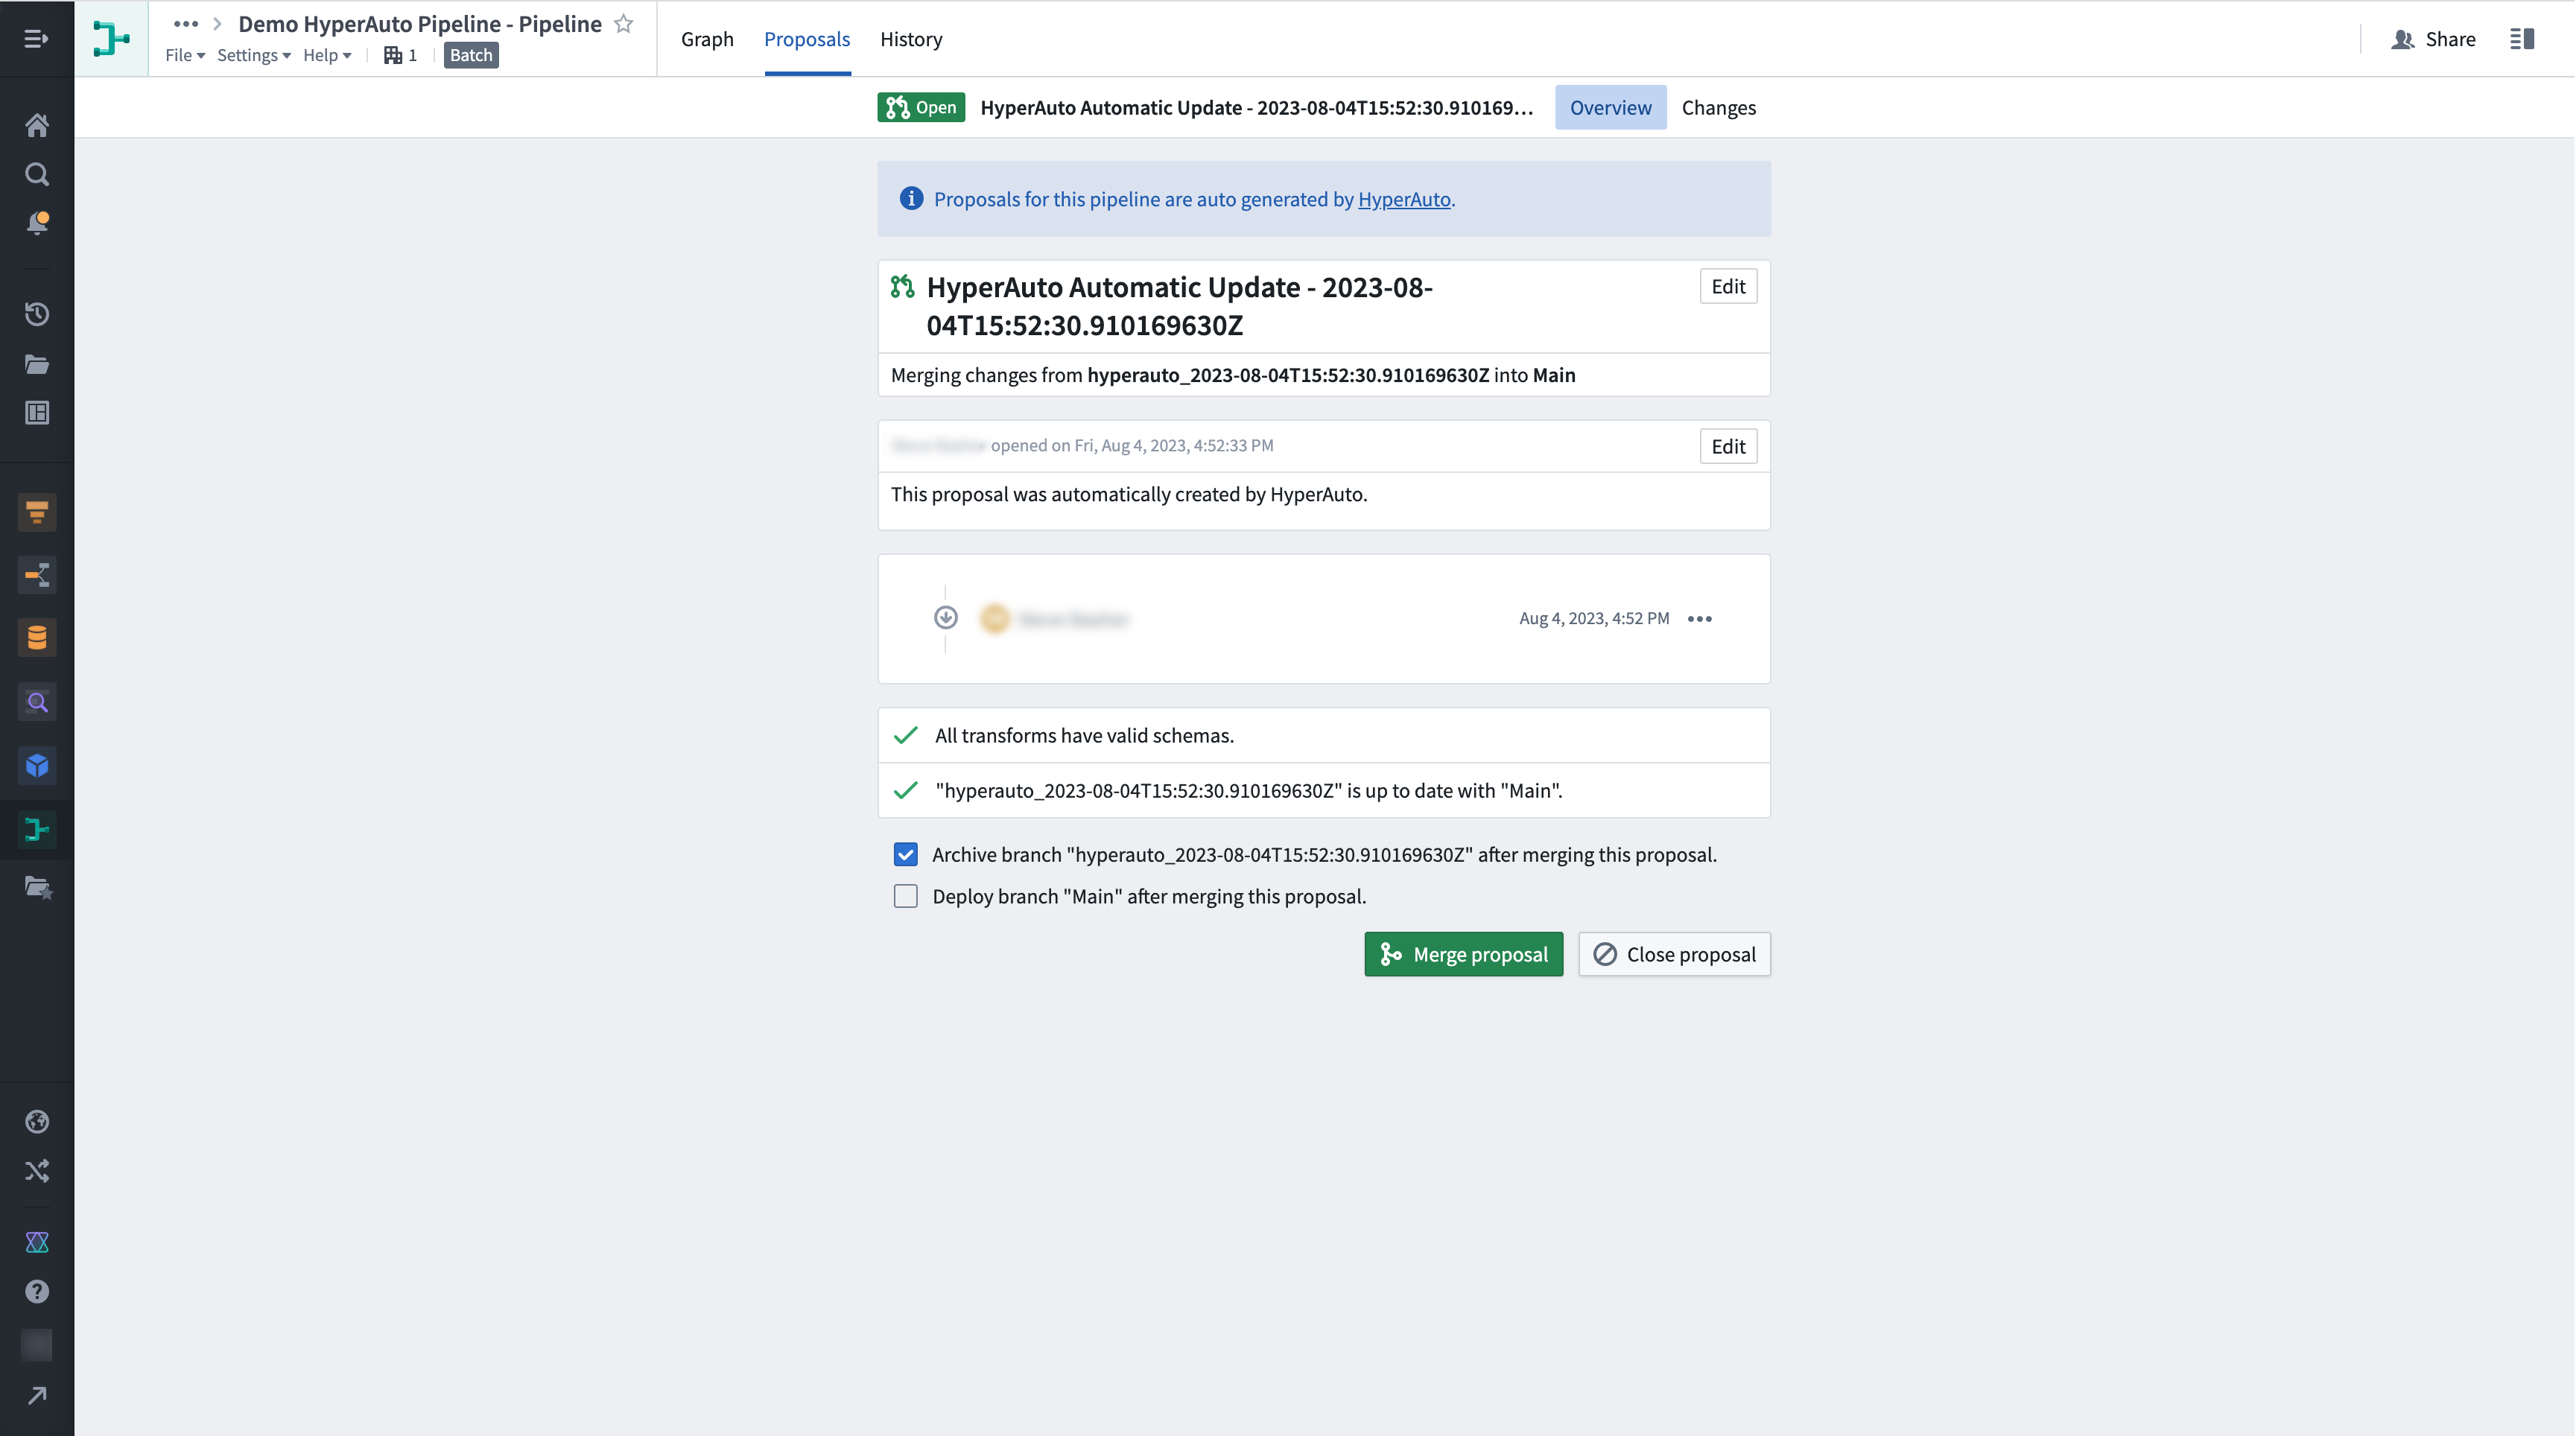Viewport: 2576px width, 1436px height.
Task: Open the Help dropdown menu
Action: (x=327, y=55)
